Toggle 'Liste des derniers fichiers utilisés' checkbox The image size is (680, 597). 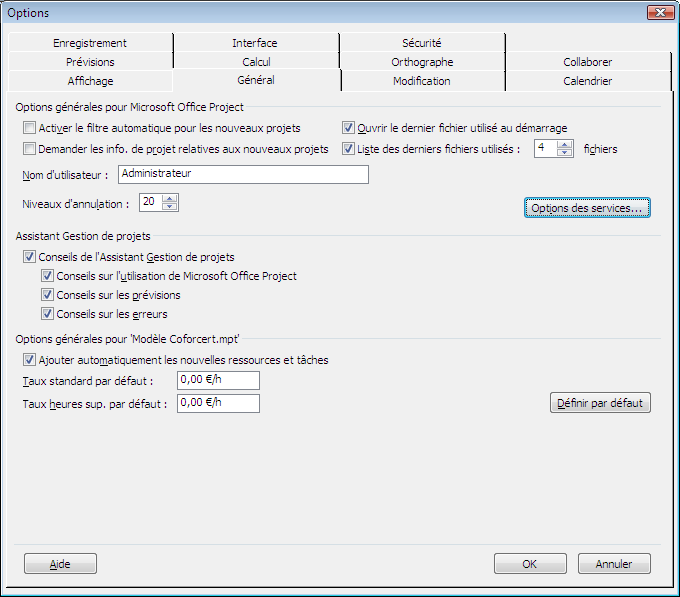click(349, 149)
